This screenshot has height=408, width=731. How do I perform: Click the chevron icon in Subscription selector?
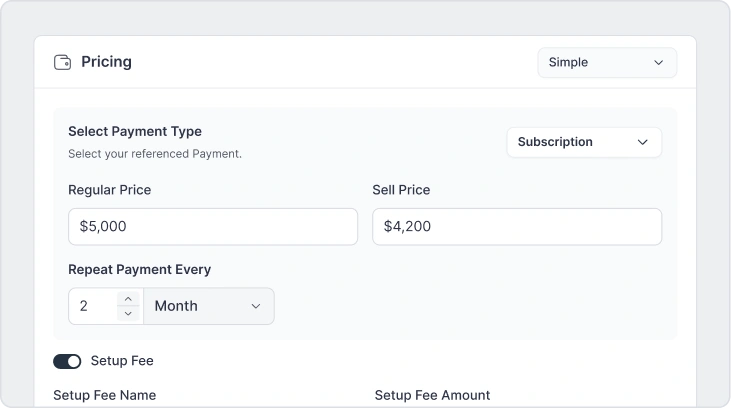point(642,142)
